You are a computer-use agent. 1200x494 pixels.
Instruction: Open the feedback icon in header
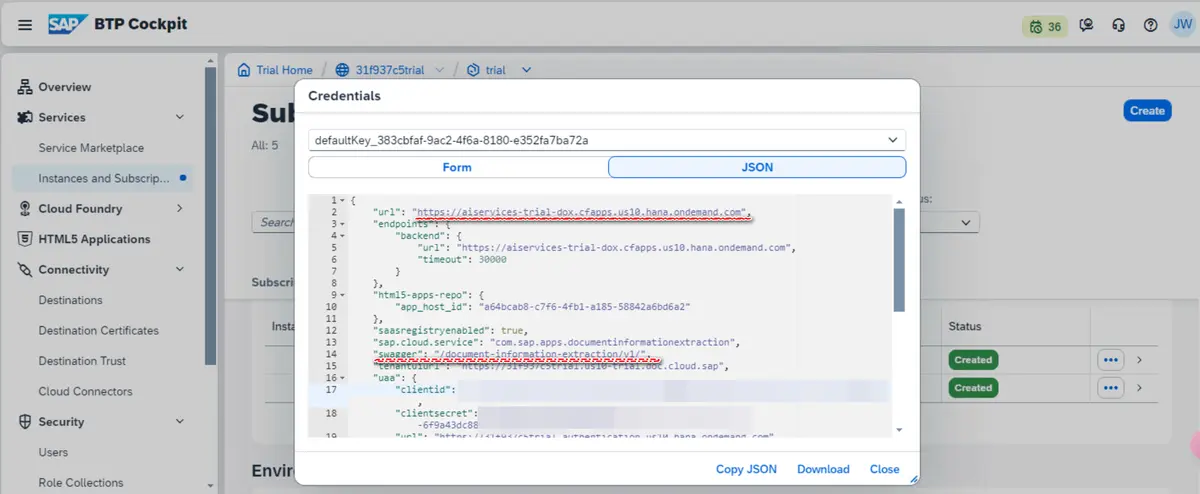[1087, 26]
